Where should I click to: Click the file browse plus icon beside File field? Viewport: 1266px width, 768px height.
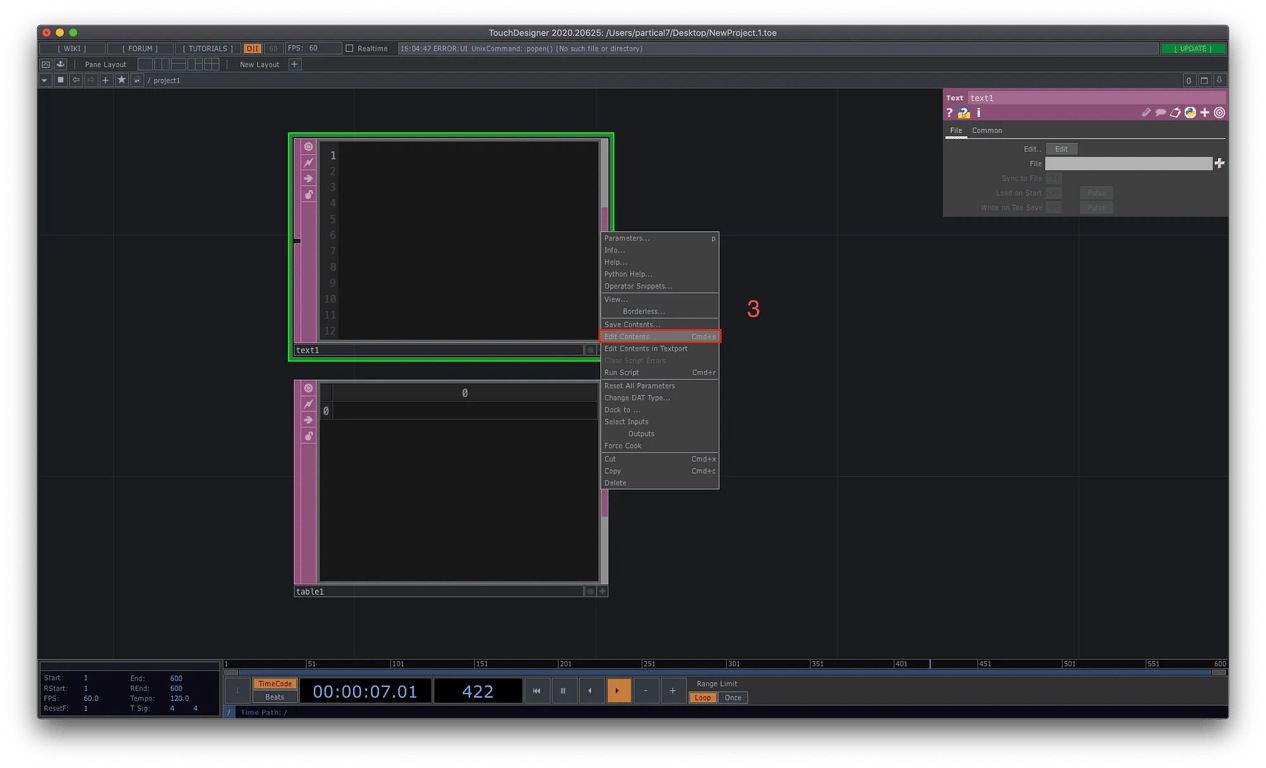[x=1219, y=163]
